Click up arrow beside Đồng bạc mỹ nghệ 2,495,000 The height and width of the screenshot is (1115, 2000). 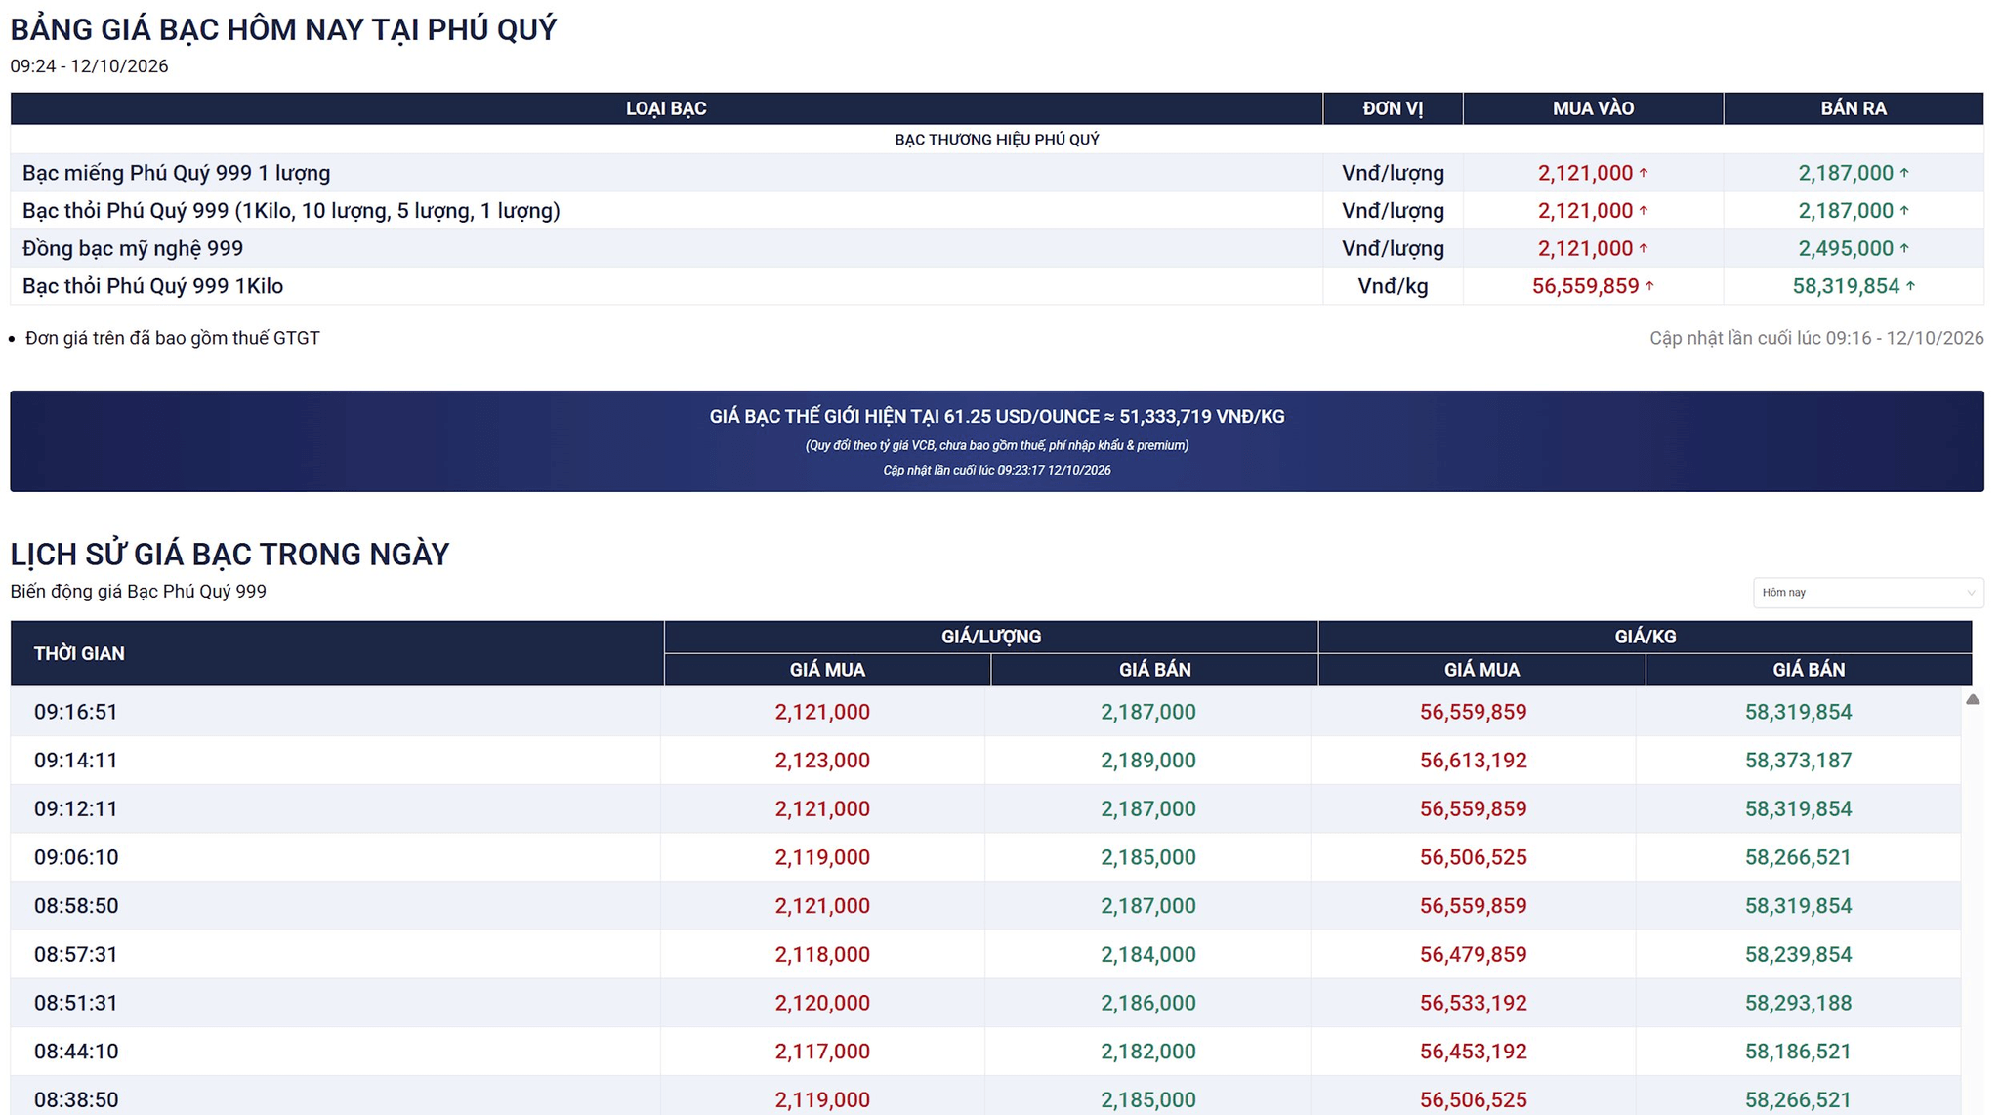click(1904, 248)
